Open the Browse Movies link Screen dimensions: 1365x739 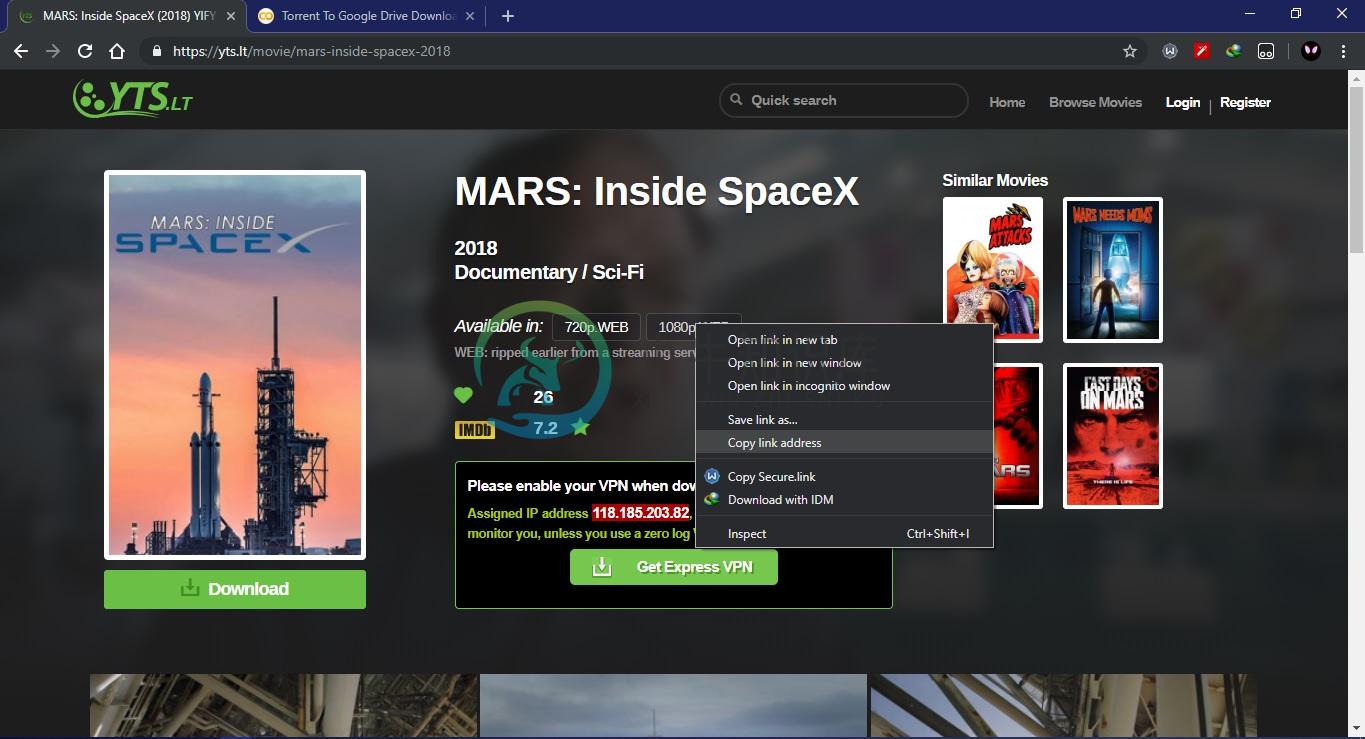(1095, 102)
